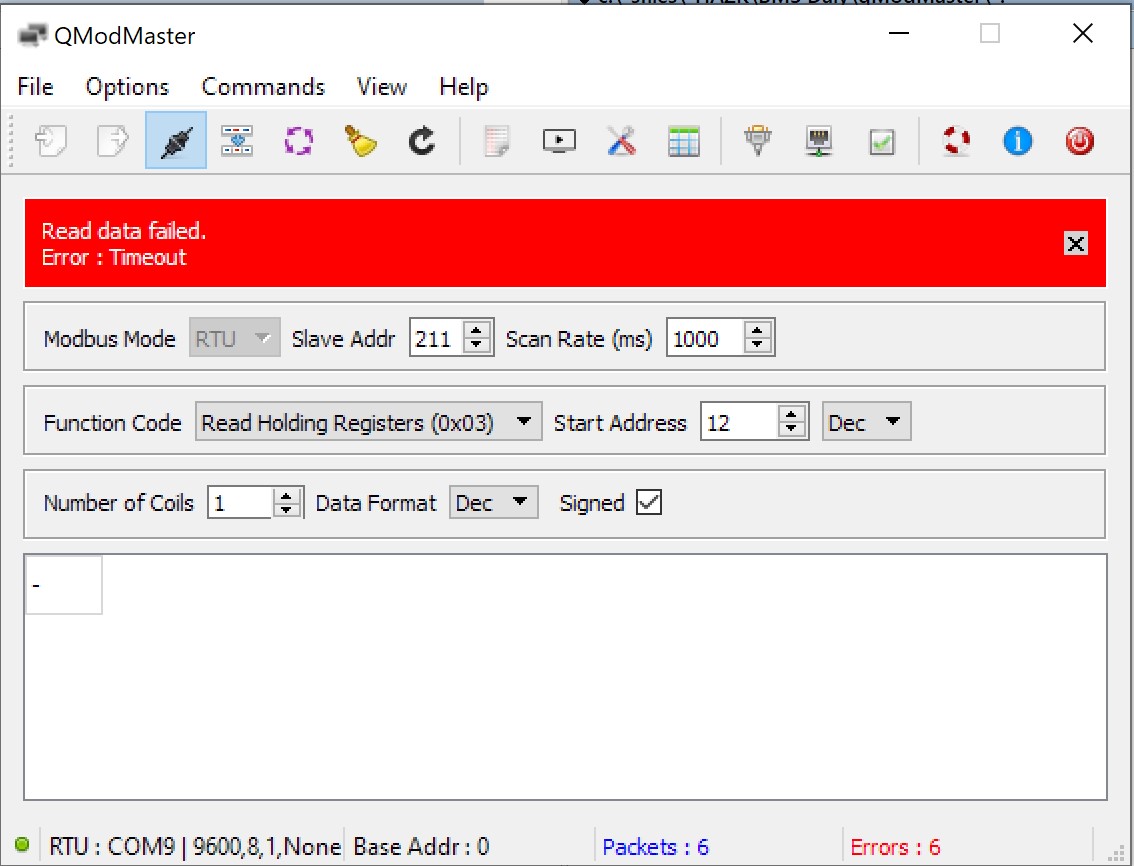This screenshot has width=1134, height=866.
Task: Click the "Error : Timeout" message text
Action: (114, 258)
